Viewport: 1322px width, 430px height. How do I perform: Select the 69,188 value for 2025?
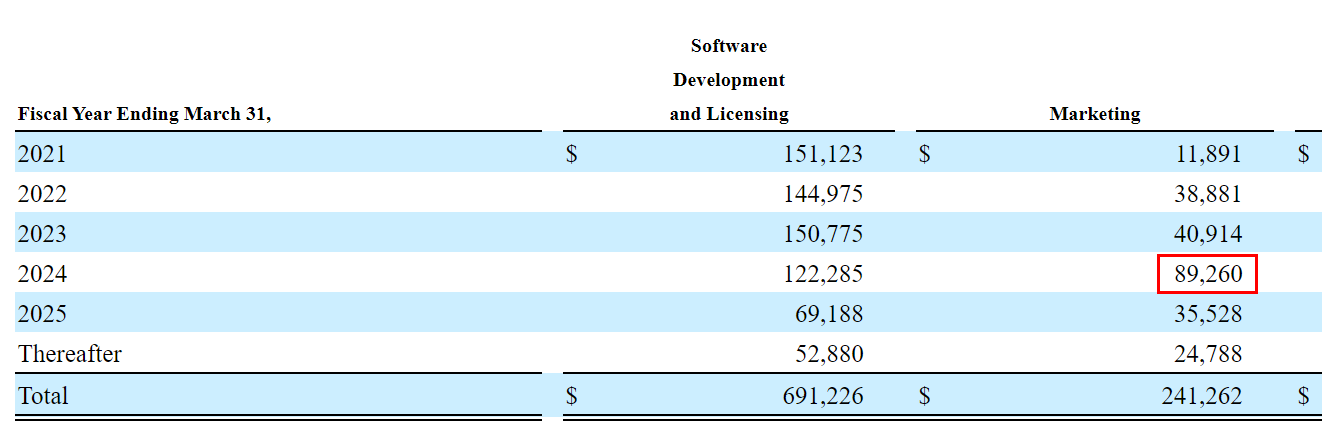(828, 314)
